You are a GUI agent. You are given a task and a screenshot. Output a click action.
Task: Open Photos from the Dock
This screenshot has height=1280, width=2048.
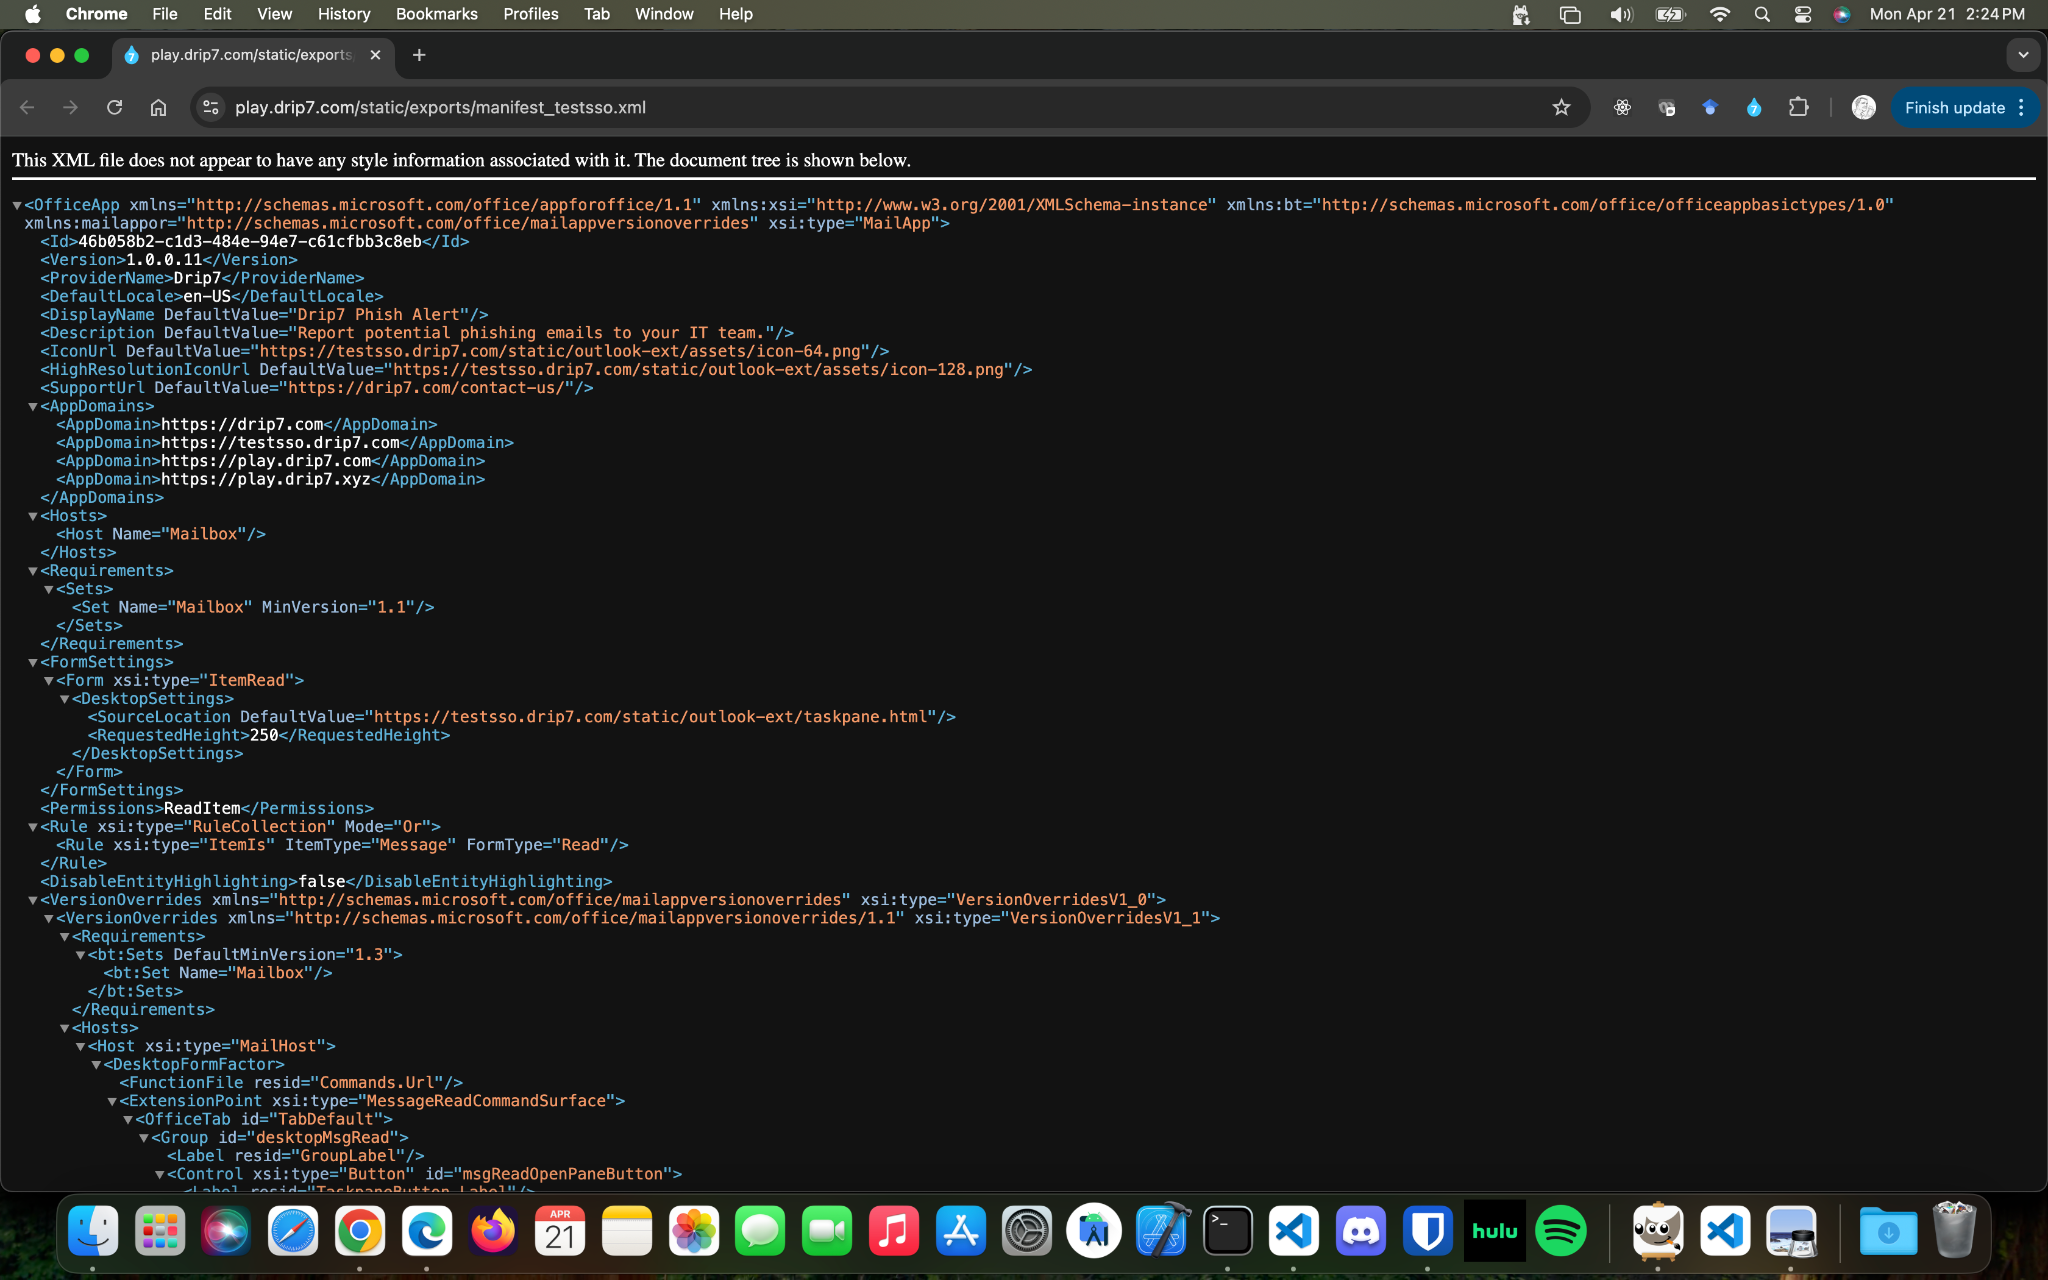coord(694,1231)
